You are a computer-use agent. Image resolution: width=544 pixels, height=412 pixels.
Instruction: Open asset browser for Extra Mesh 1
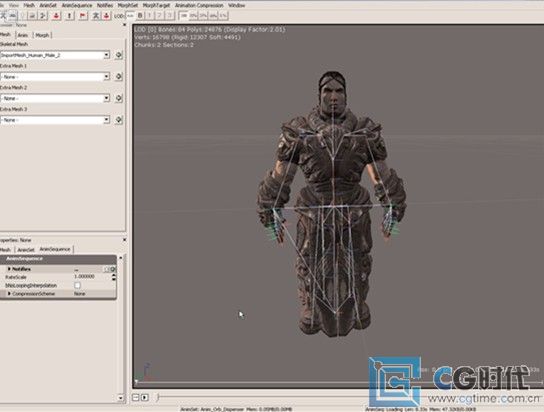[119, 76]
